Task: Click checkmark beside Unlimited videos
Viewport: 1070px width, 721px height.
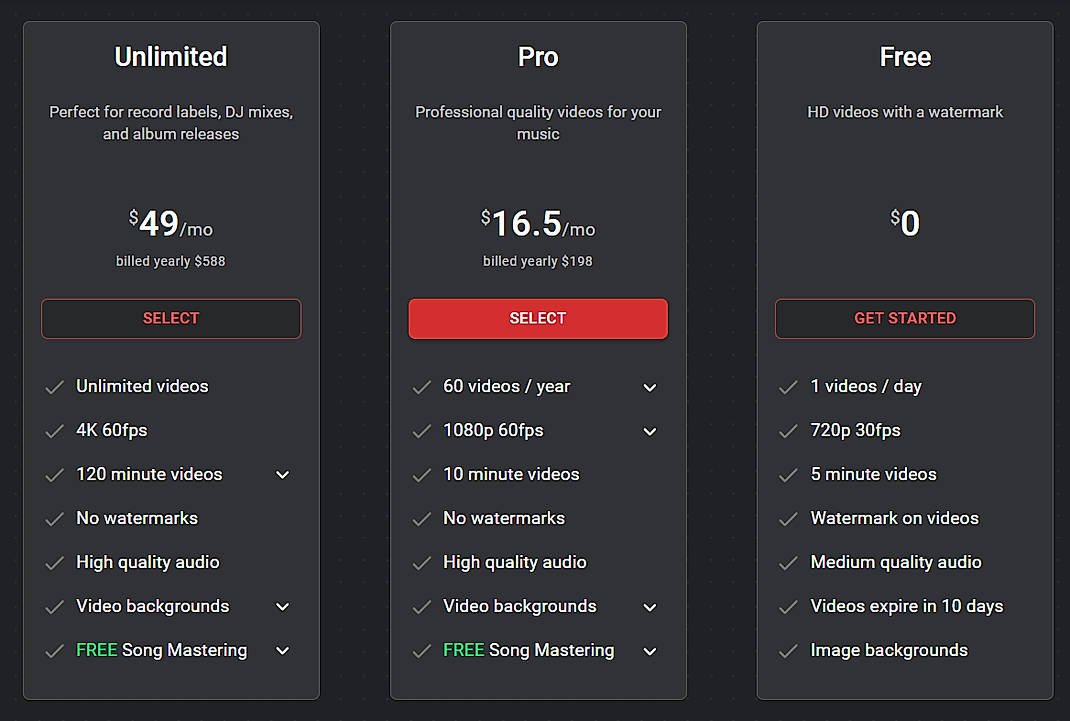Action: pos(55,387)
